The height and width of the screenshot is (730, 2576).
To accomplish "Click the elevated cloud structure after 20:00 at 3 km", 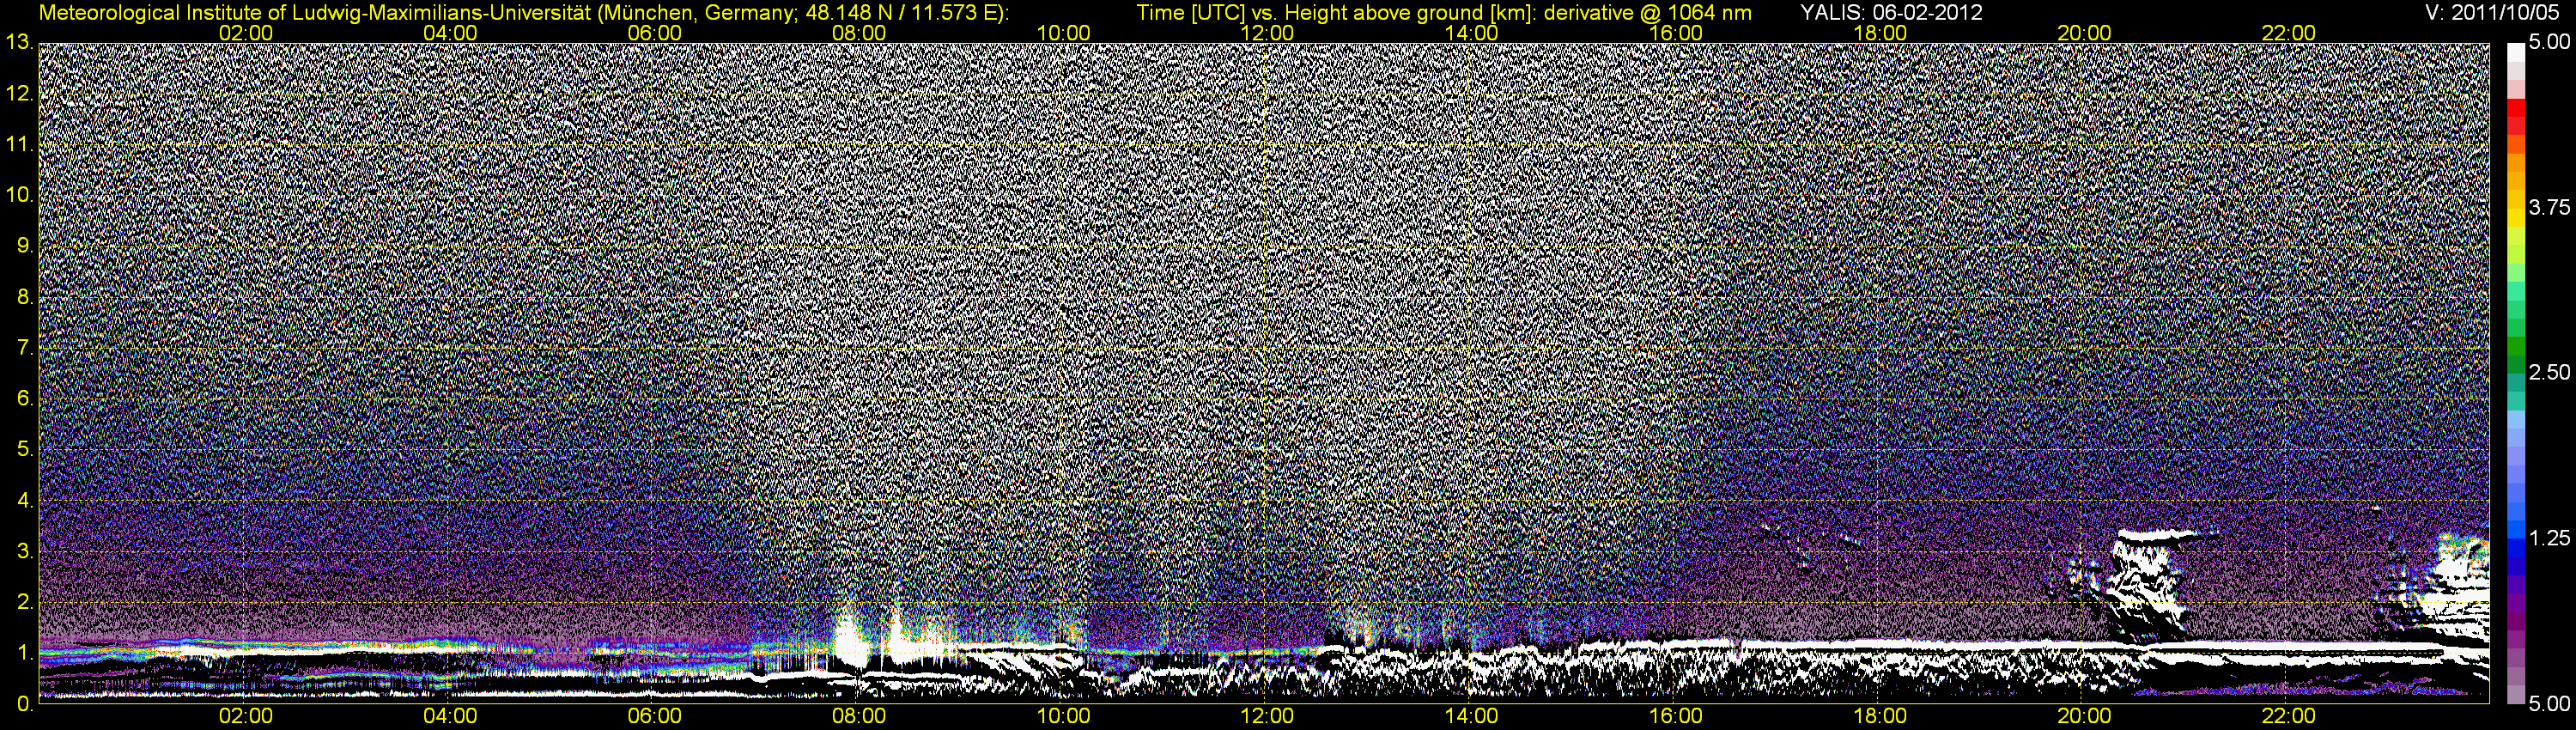I will tap(2150, 582).
